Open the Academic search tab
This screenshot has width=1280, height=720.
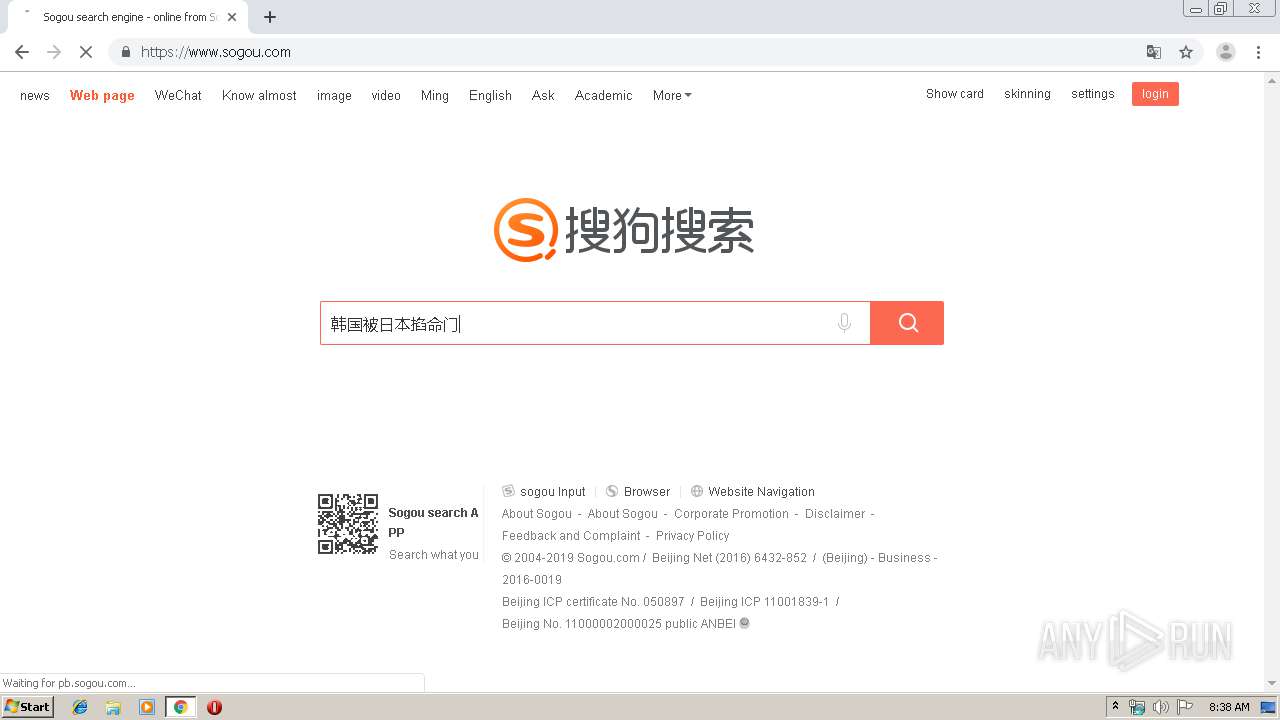pos(603,95)
